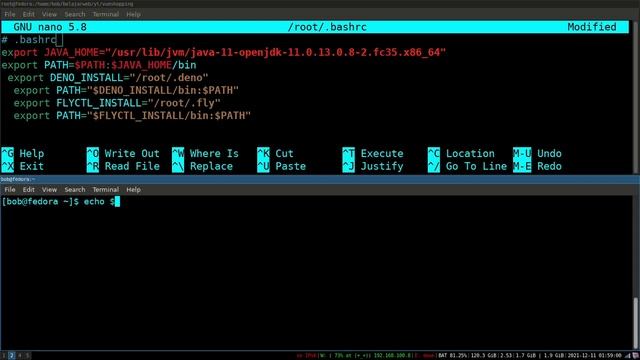Click the ^R Read File shortcut
The image size is (640, 360).
point(123,167)
